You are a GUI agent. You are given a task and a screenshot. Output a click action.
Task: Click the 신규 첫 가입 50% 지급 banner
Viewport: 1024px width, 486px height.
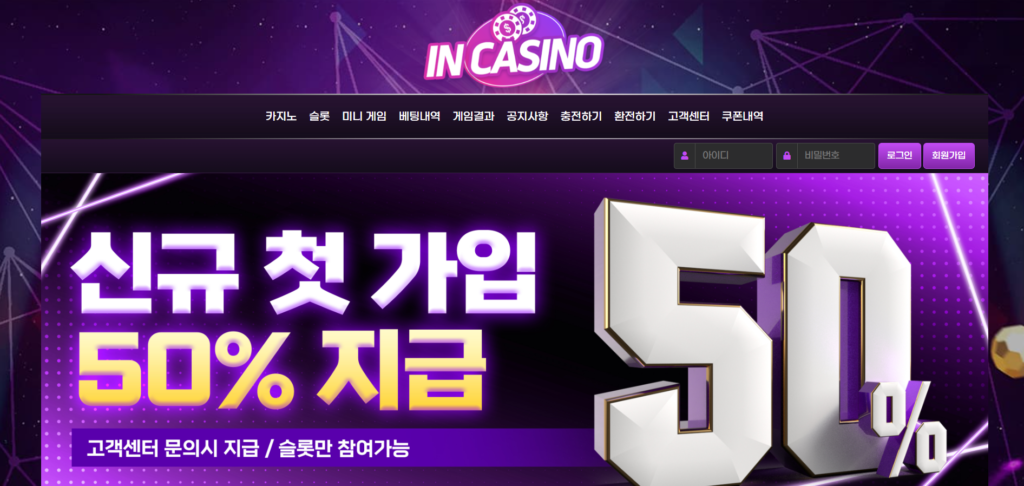click(515, 329)
